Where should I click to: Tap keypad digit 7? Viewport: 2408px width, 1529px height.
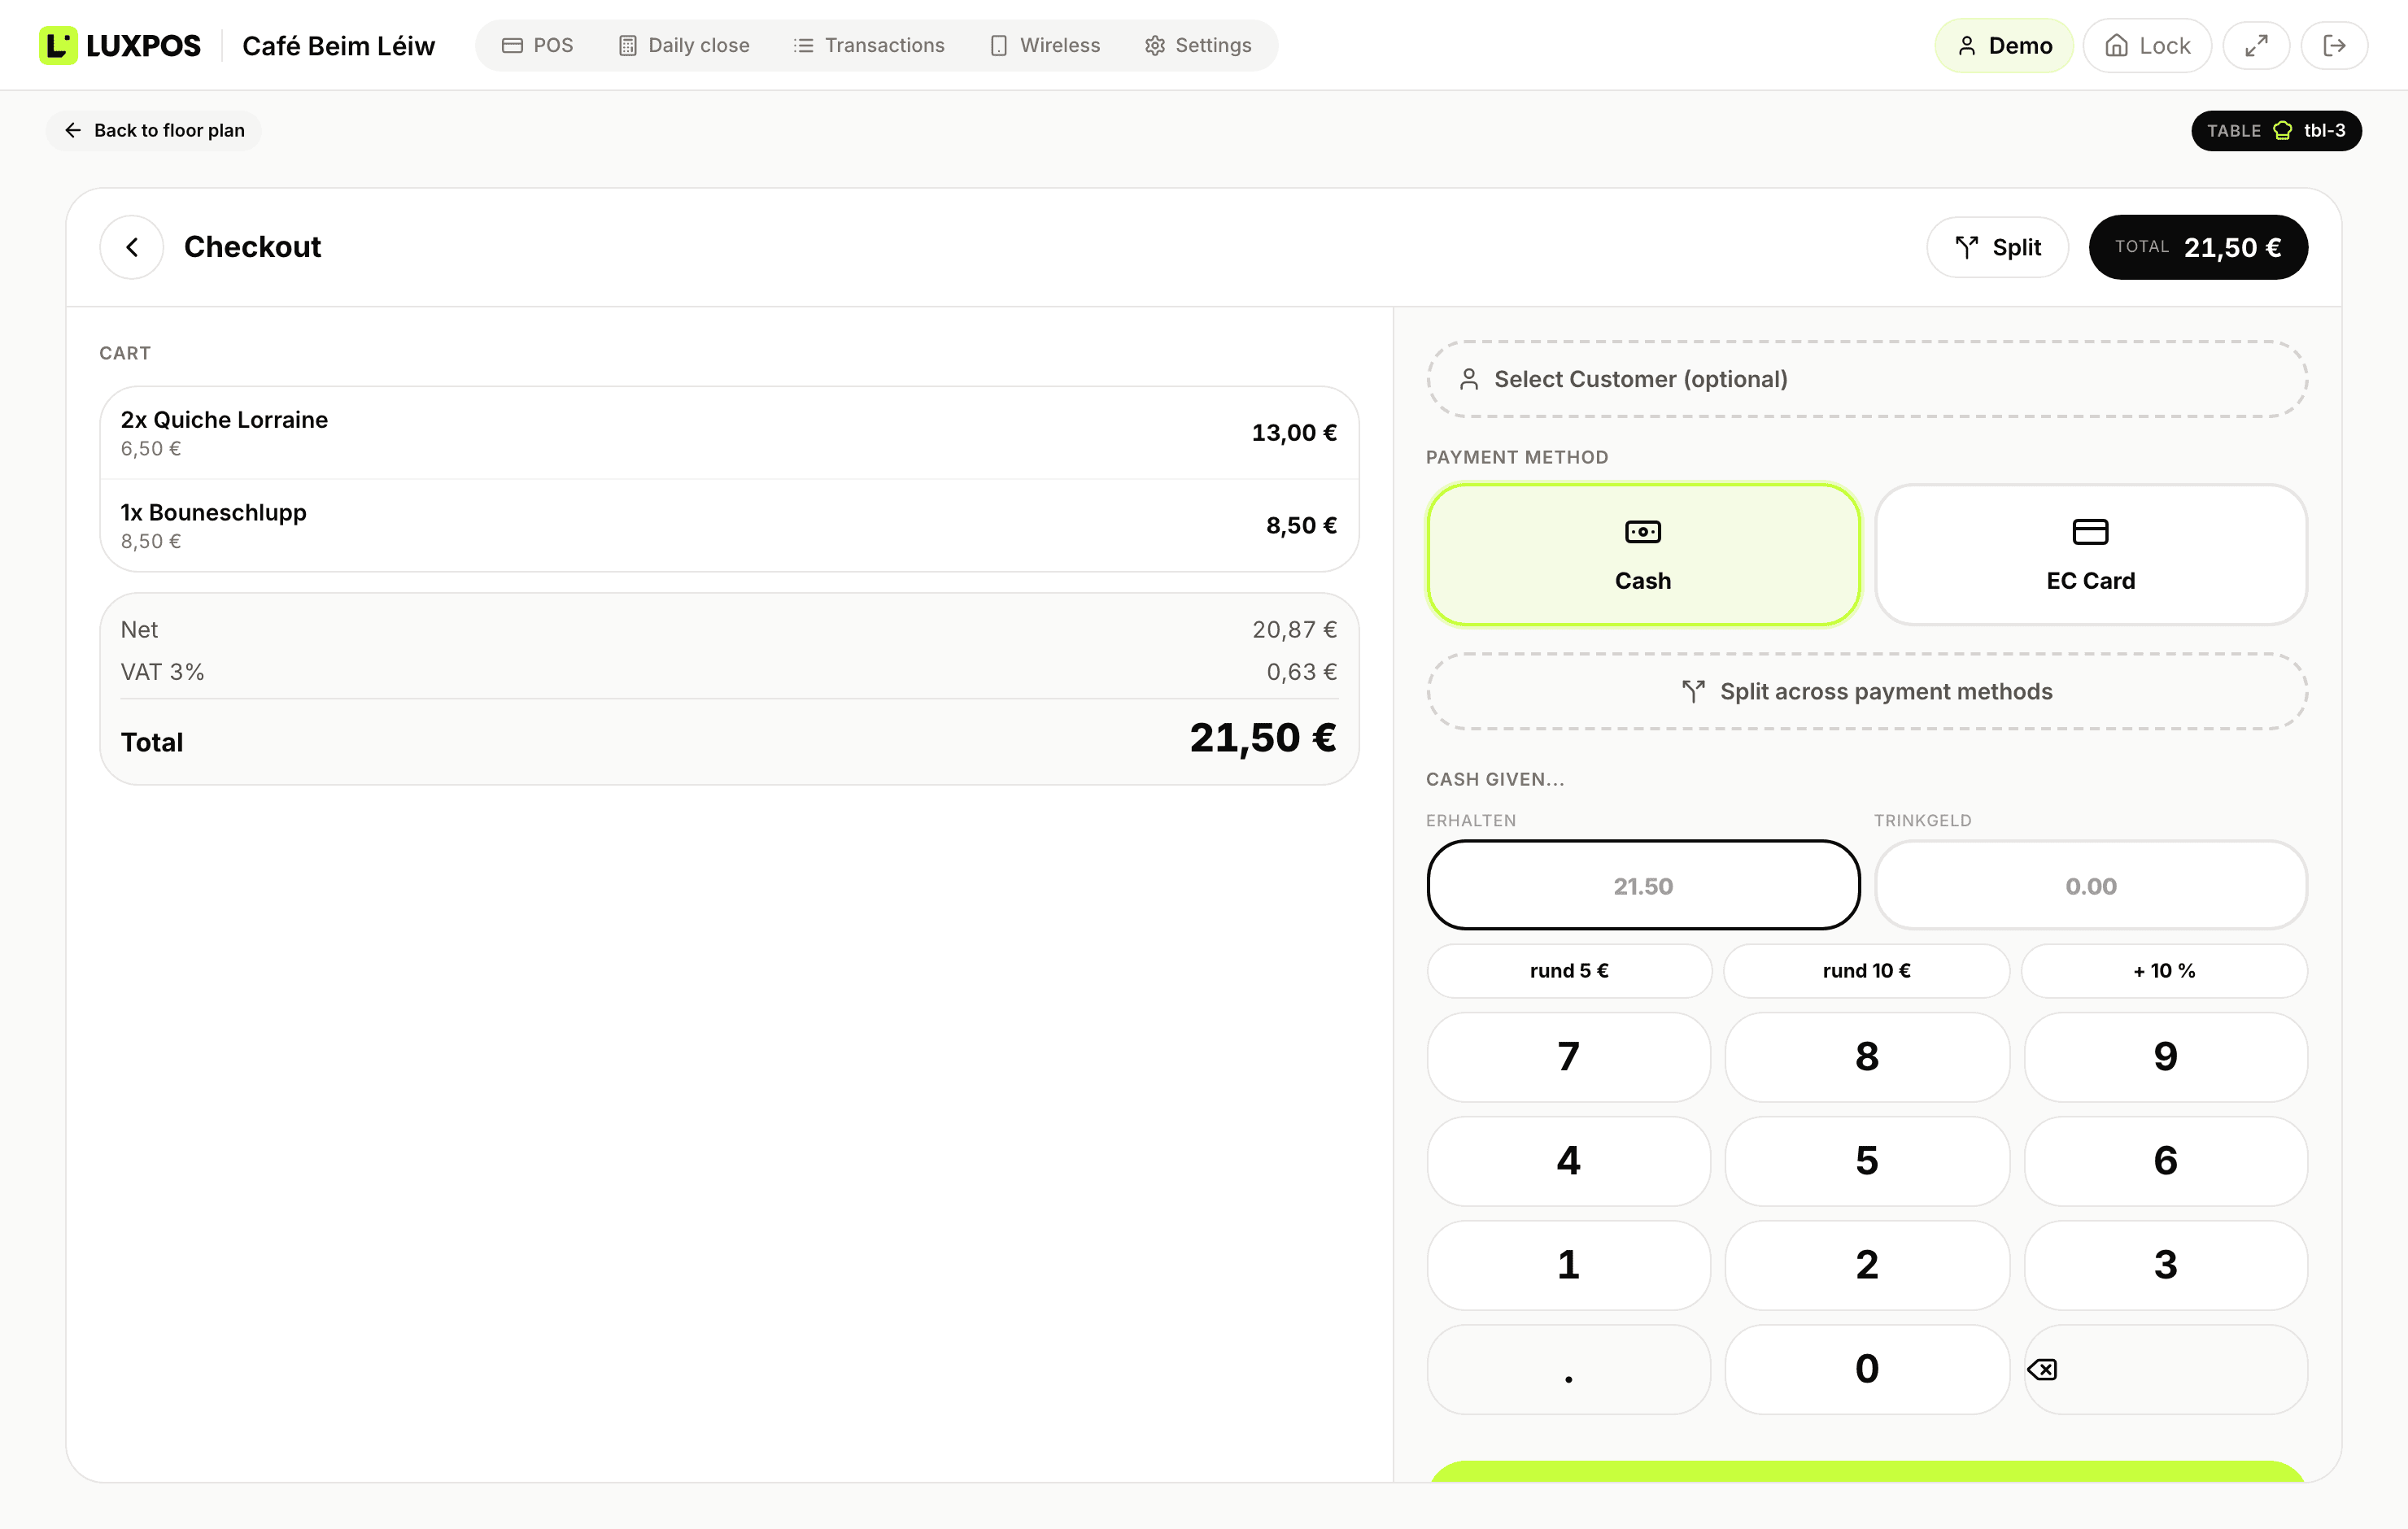tap(1569, 1057)
